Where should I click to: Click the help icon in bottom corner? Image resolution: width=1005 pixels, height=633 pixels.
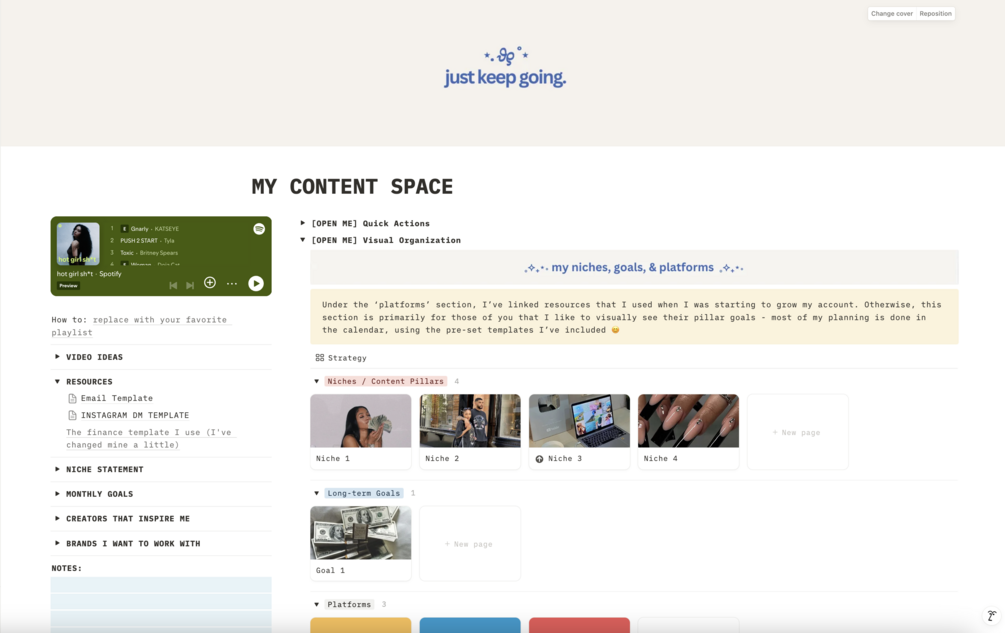tap(991, 616)
